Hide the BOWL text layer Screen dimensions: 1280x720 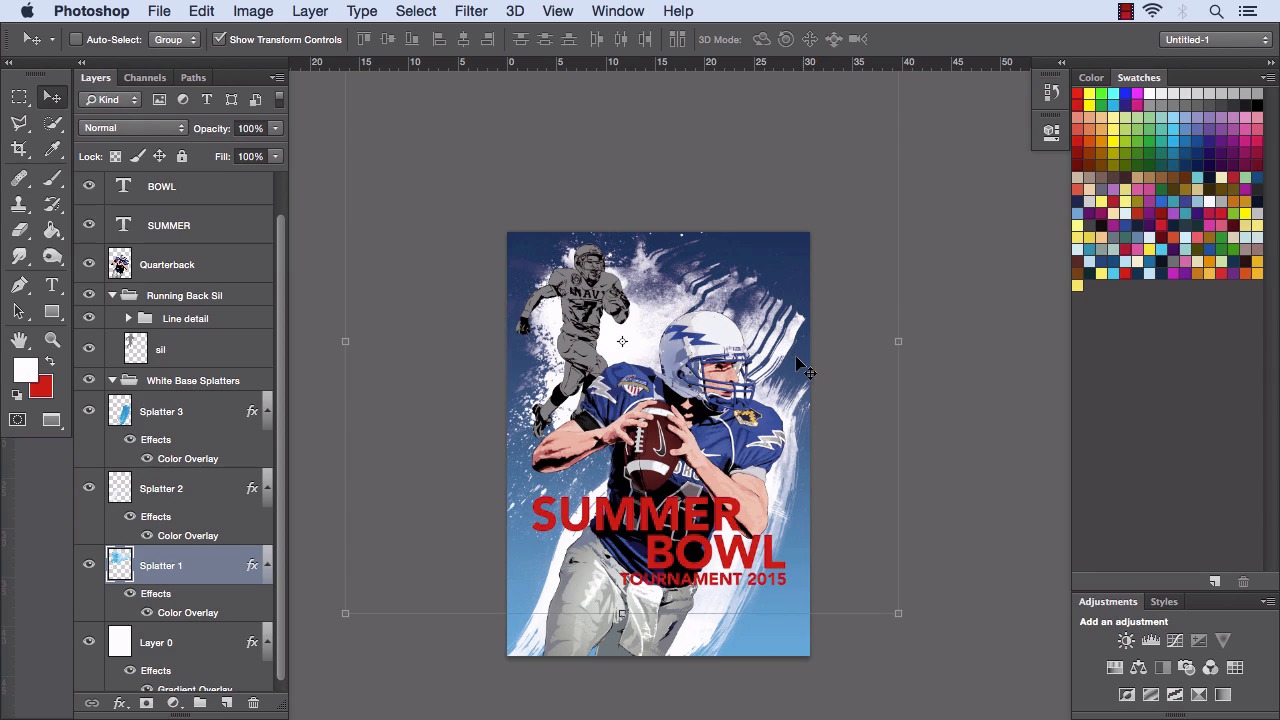click(x=89, y=186)
